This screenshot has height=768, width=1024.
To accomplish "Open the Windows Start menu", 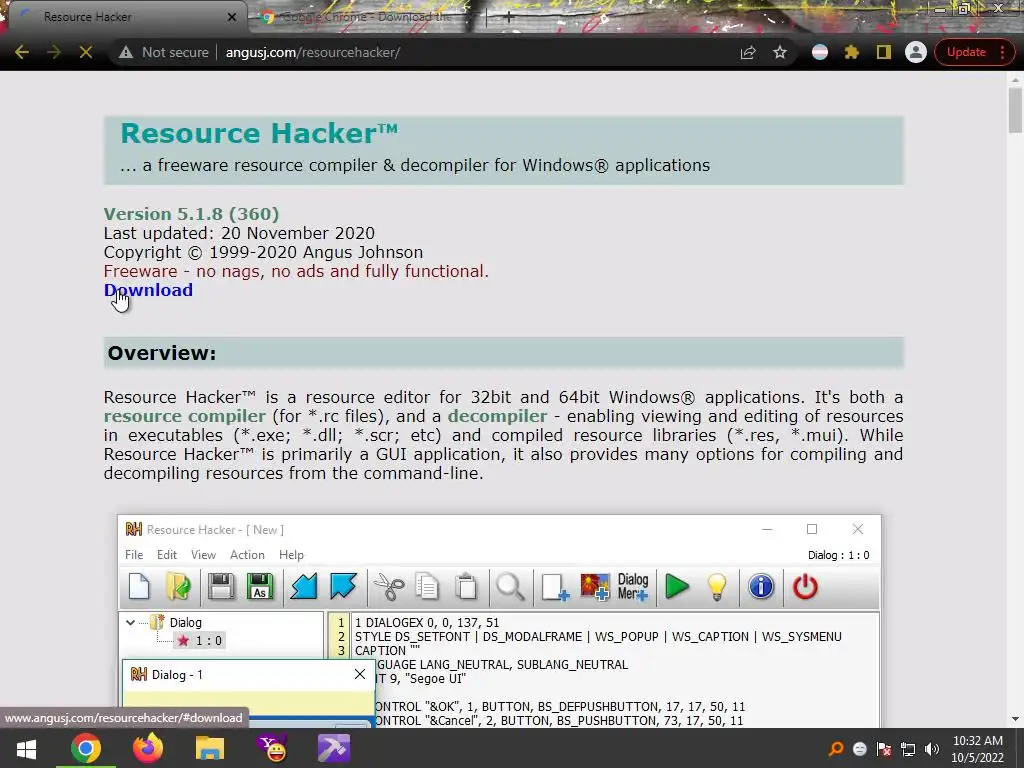I will 26,748.
